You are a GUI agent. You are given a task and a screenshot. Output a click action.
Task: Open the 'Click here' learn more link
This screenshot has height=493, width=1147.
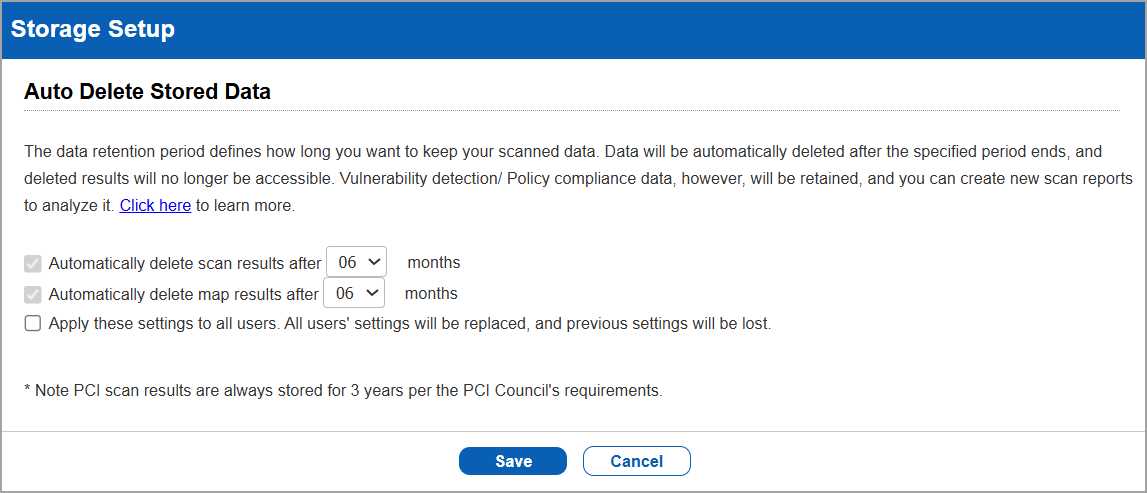click(155, 205)
